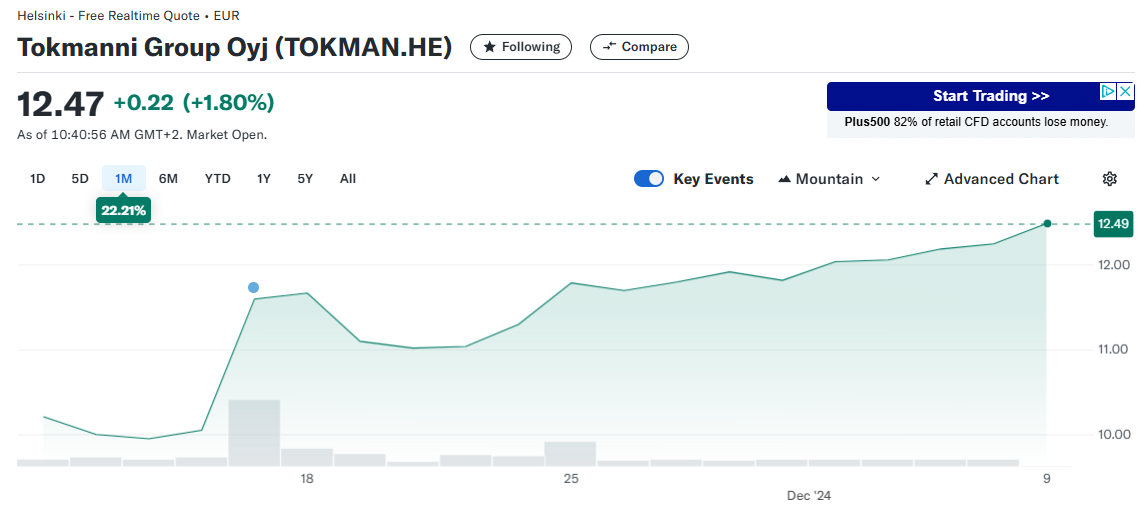Click Compare to add a symbol
This screenshot has width=1144, height=508.
point(639,47)
